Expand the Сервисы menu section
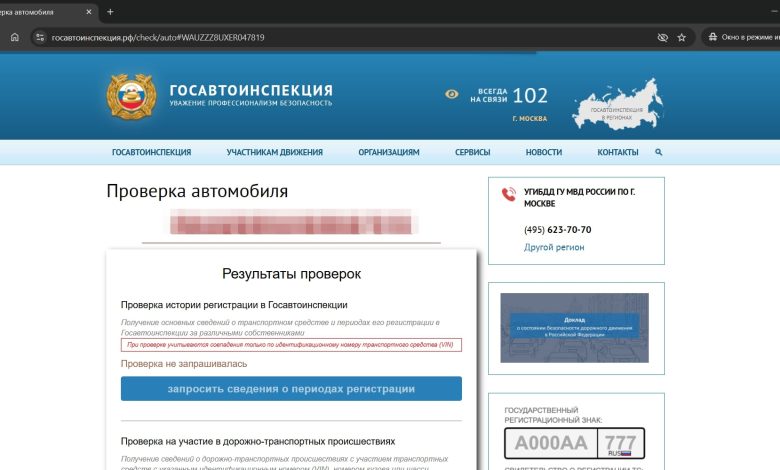This screenshot has width=780, height=470. [x=472, y=153]
